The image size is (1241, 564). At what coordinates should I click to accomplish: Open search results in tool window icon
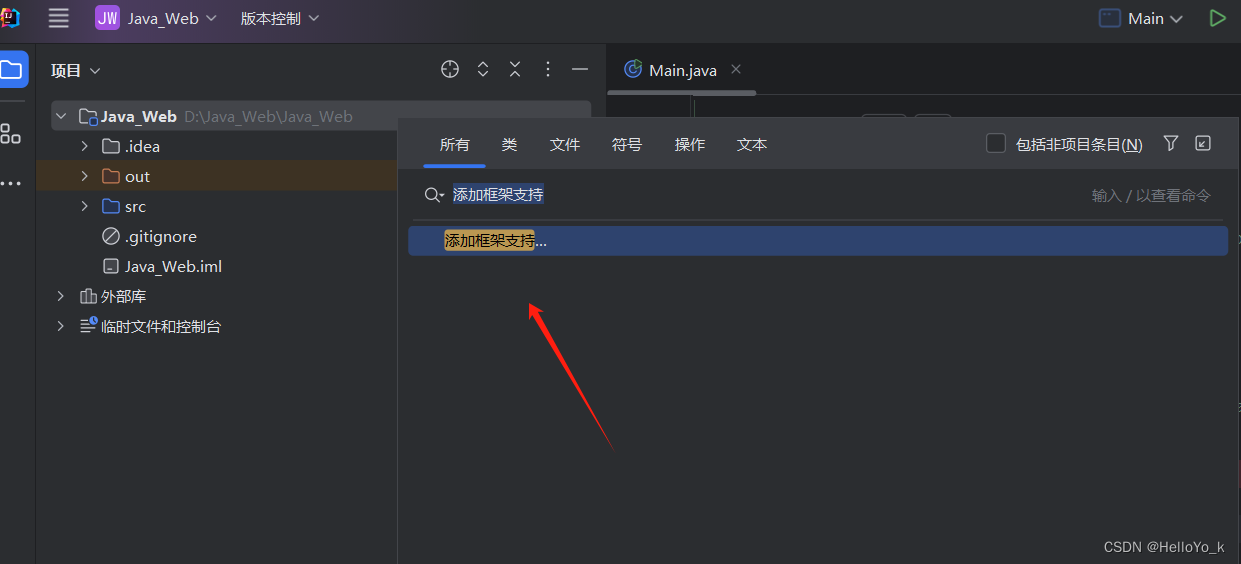pos(1203,143)
